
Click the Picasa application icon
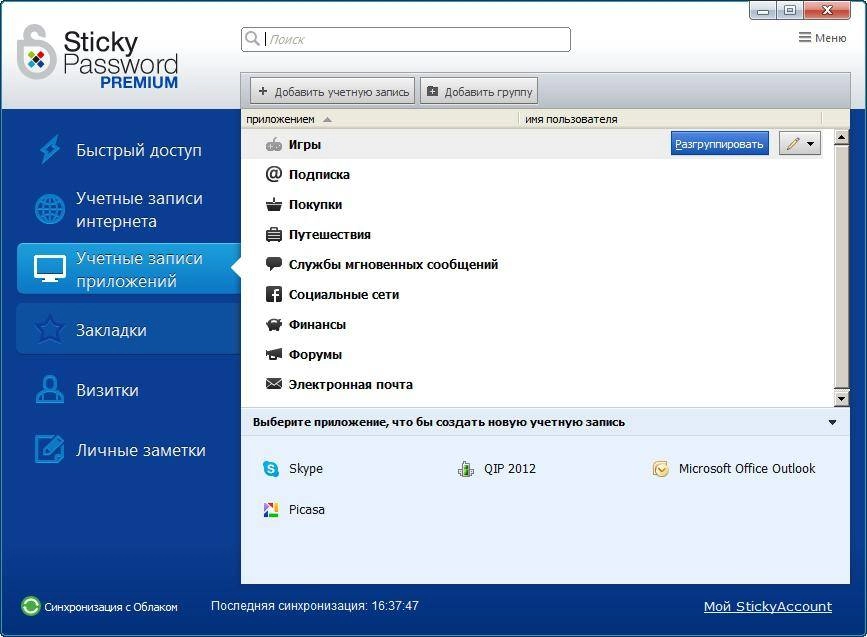click(271, 510)
